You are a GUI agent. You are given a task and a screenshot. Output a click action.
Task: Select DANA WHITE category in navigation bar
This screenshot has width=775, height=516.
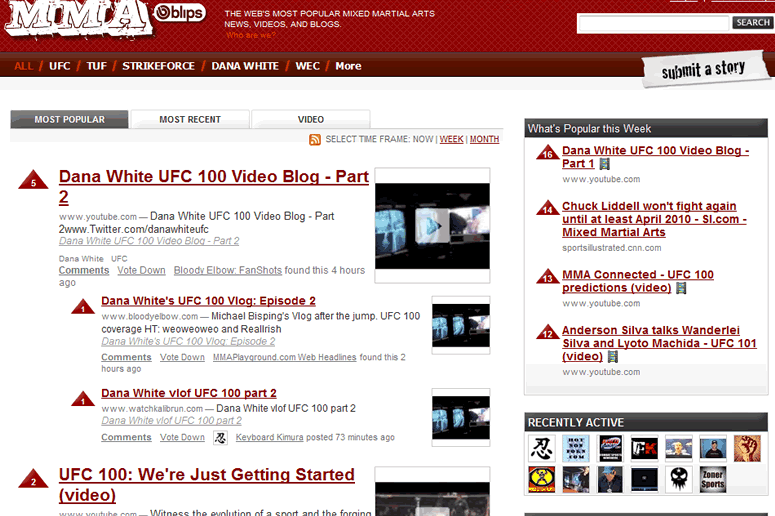[x=245, y=66]
